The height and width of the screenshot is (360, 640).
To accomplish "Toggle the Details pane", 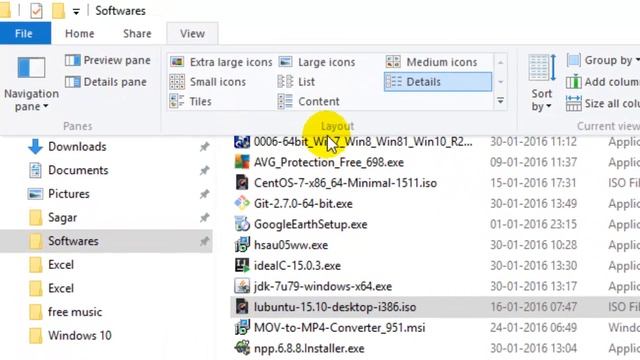I will [x=106, y=82].
